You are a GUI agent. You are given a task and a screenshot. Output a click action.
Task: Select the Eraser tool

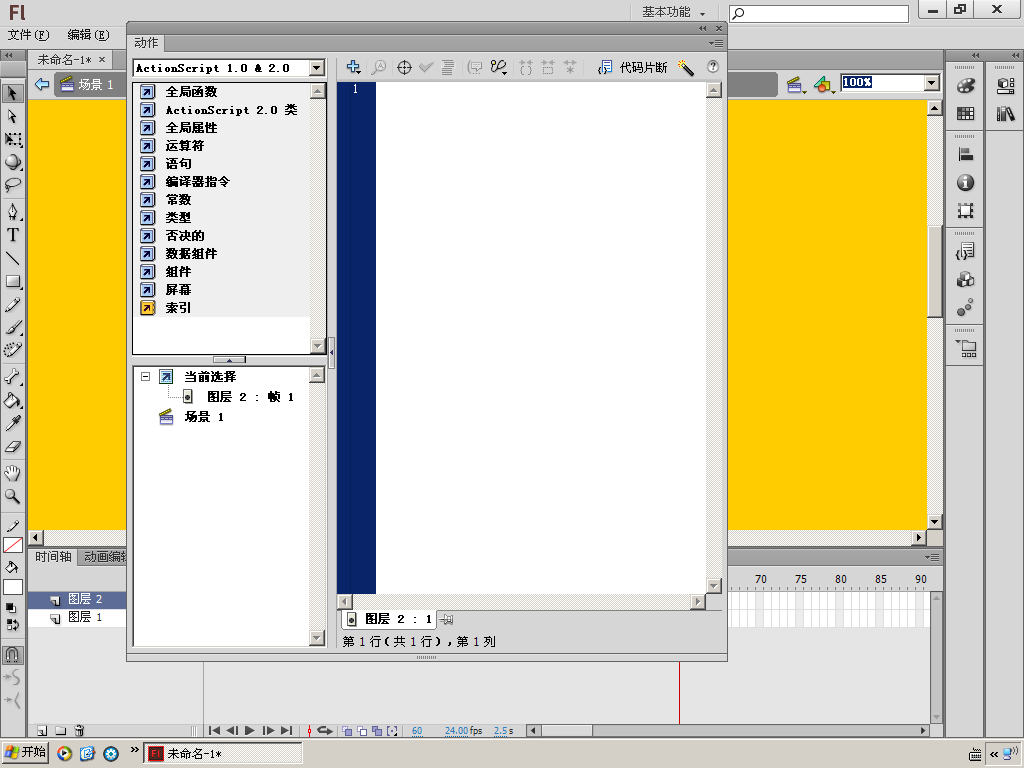point(12,447)
